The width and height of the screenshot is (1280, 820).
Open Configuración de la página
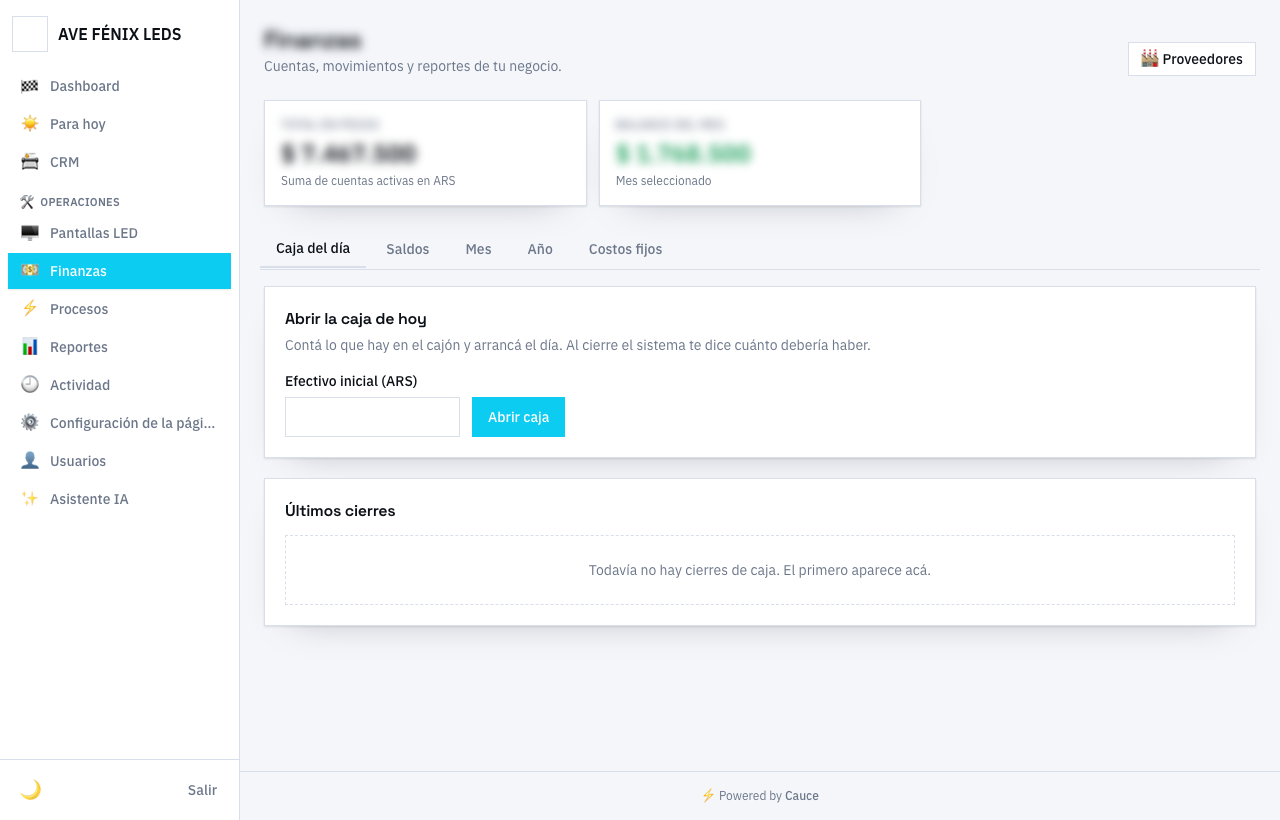coord(119,423)
